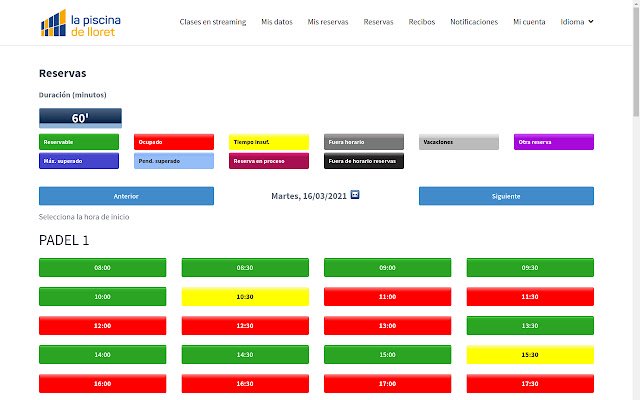Screen dimensions: 640x400
Task: Pick the 09:30 available slot
Action: pos(530,268)
